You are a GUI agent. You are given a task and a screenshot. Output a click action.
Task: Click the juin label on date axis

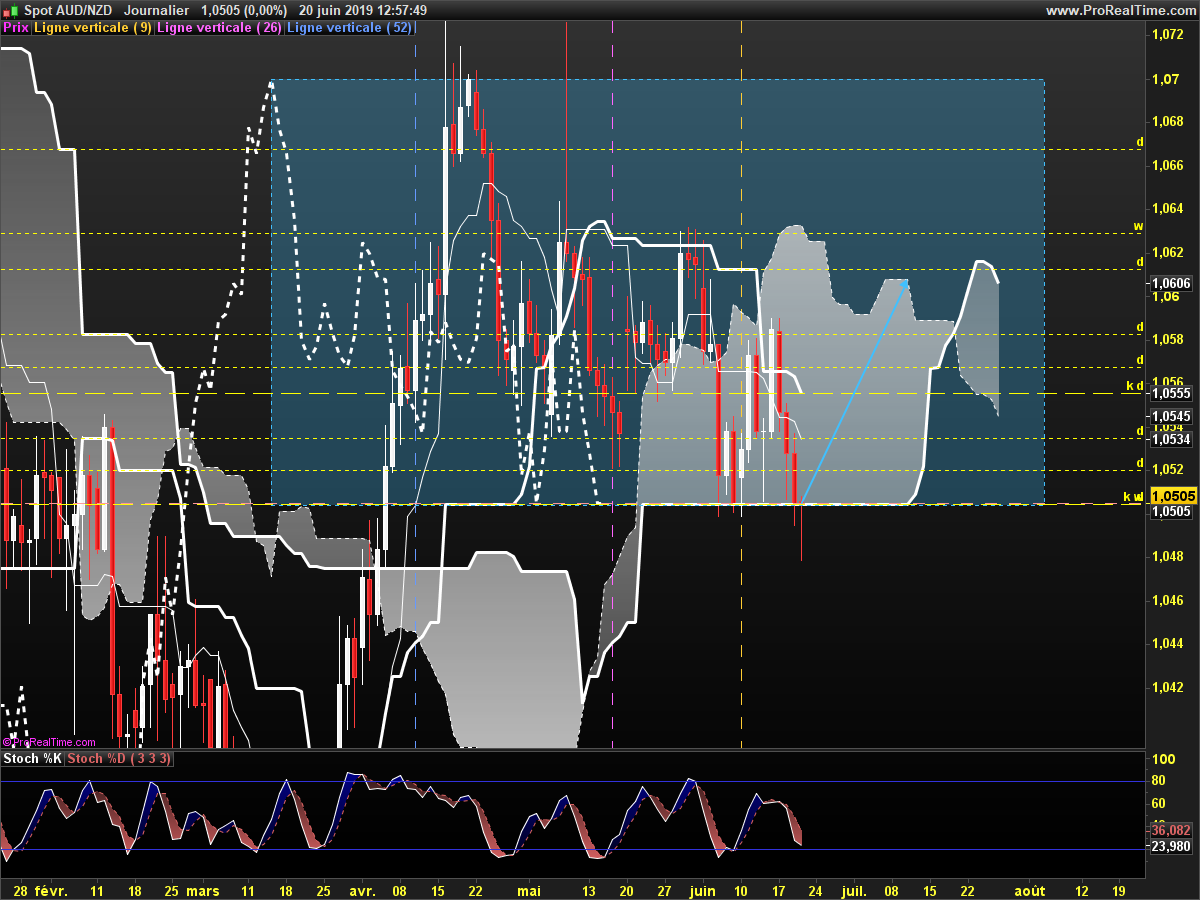(703, 889)
